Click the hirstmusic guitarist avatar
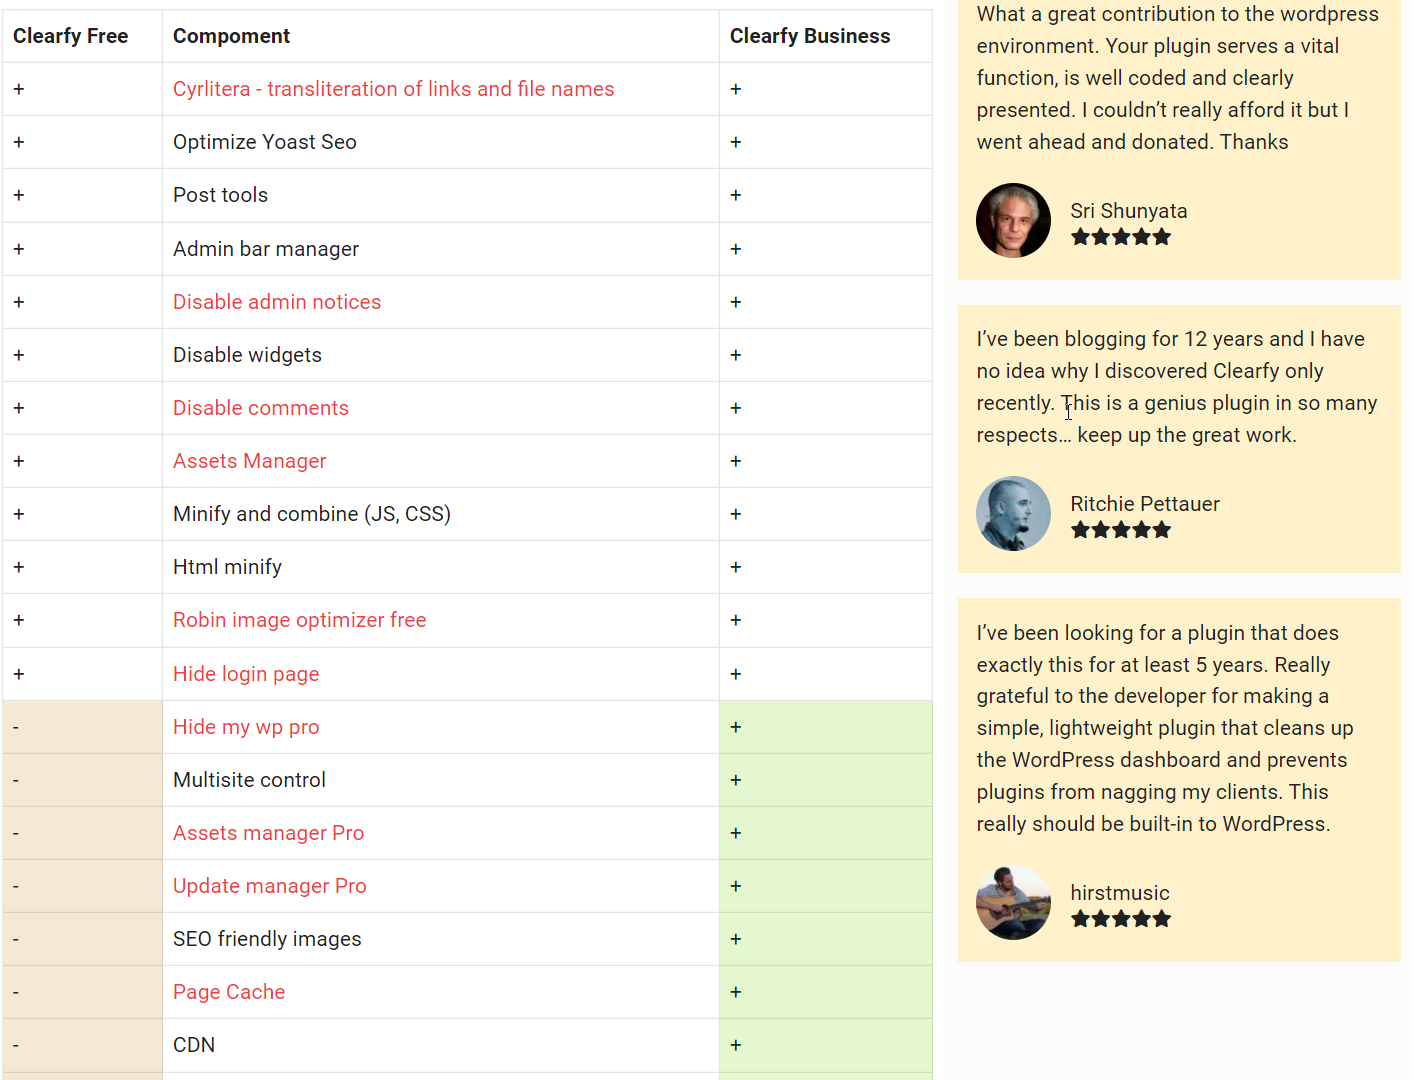The width and height of the screenshot is (1415, 1080). click(x=1013, y=902)
